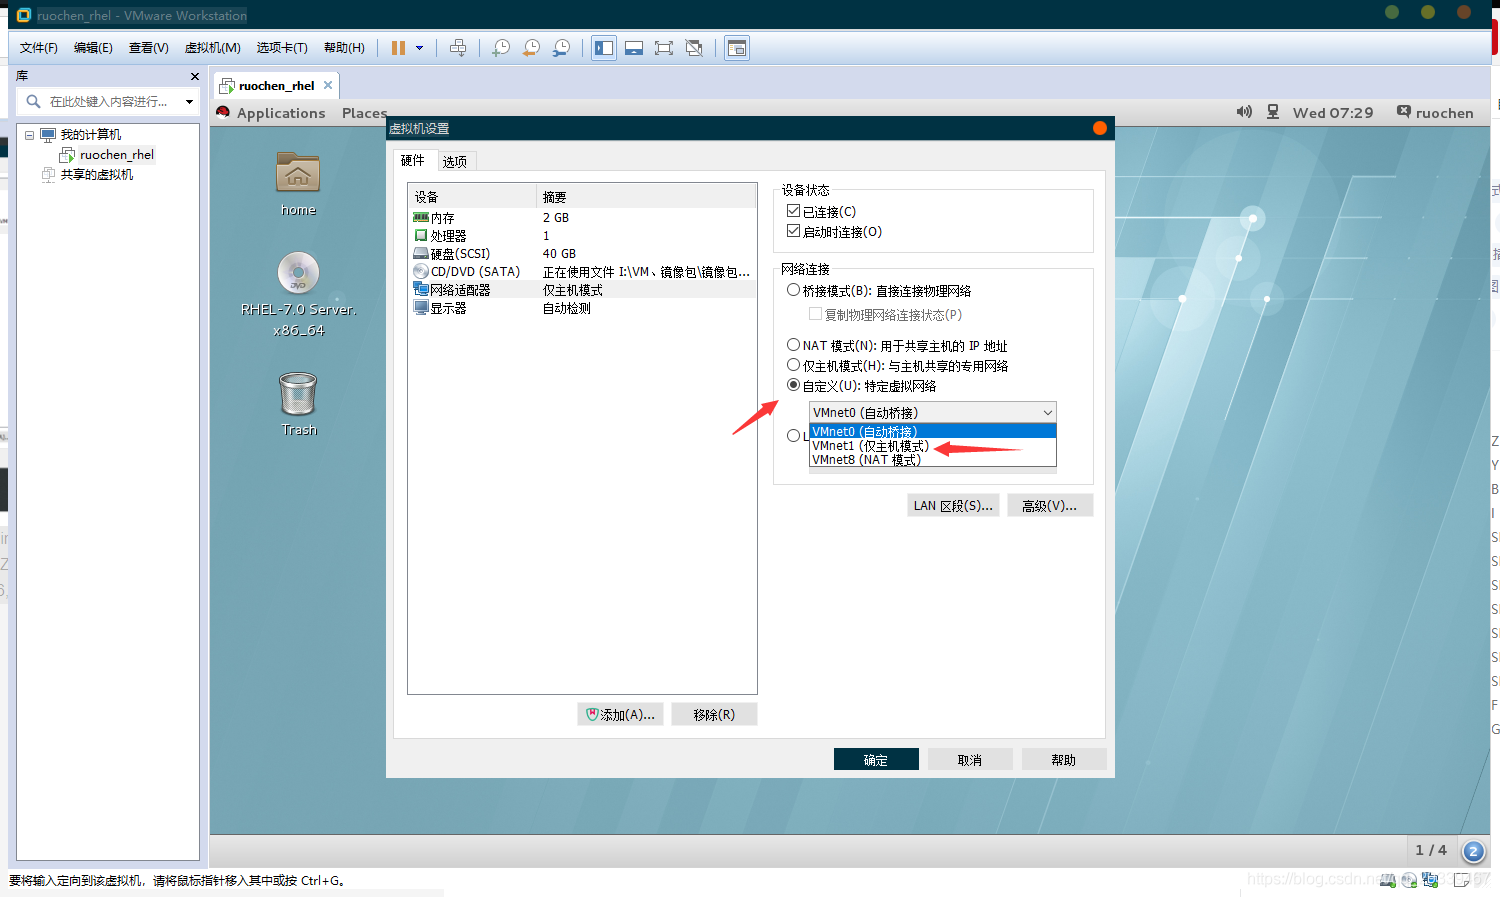Click the send Ctrl+Alt+Del toolbar icon
Screen dimensions: 1500x897
coord(458,48)
